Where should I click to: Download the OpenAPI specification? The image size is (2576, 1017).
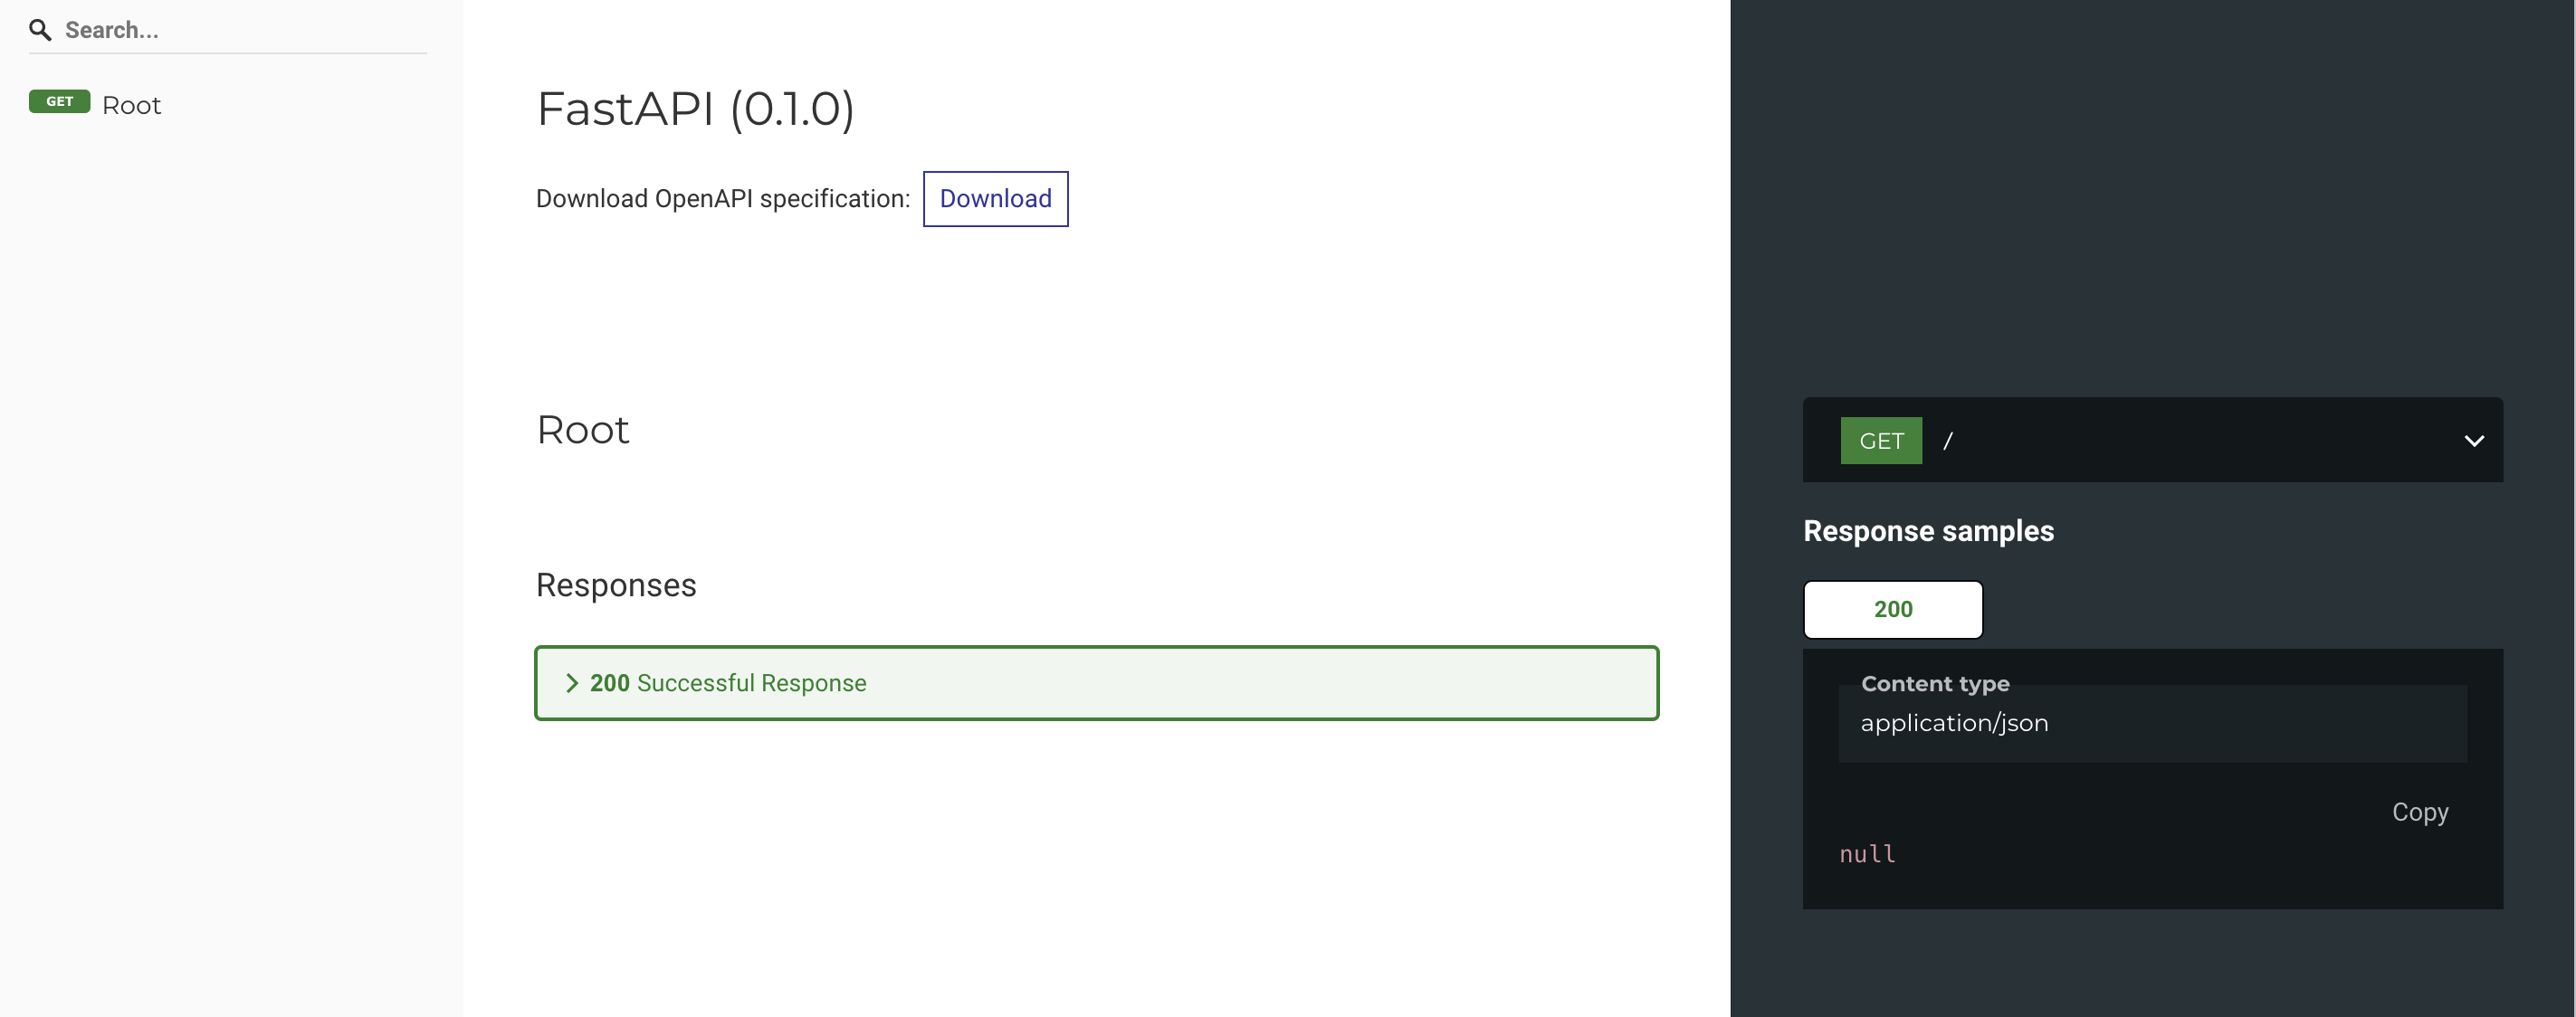point(995,198)
